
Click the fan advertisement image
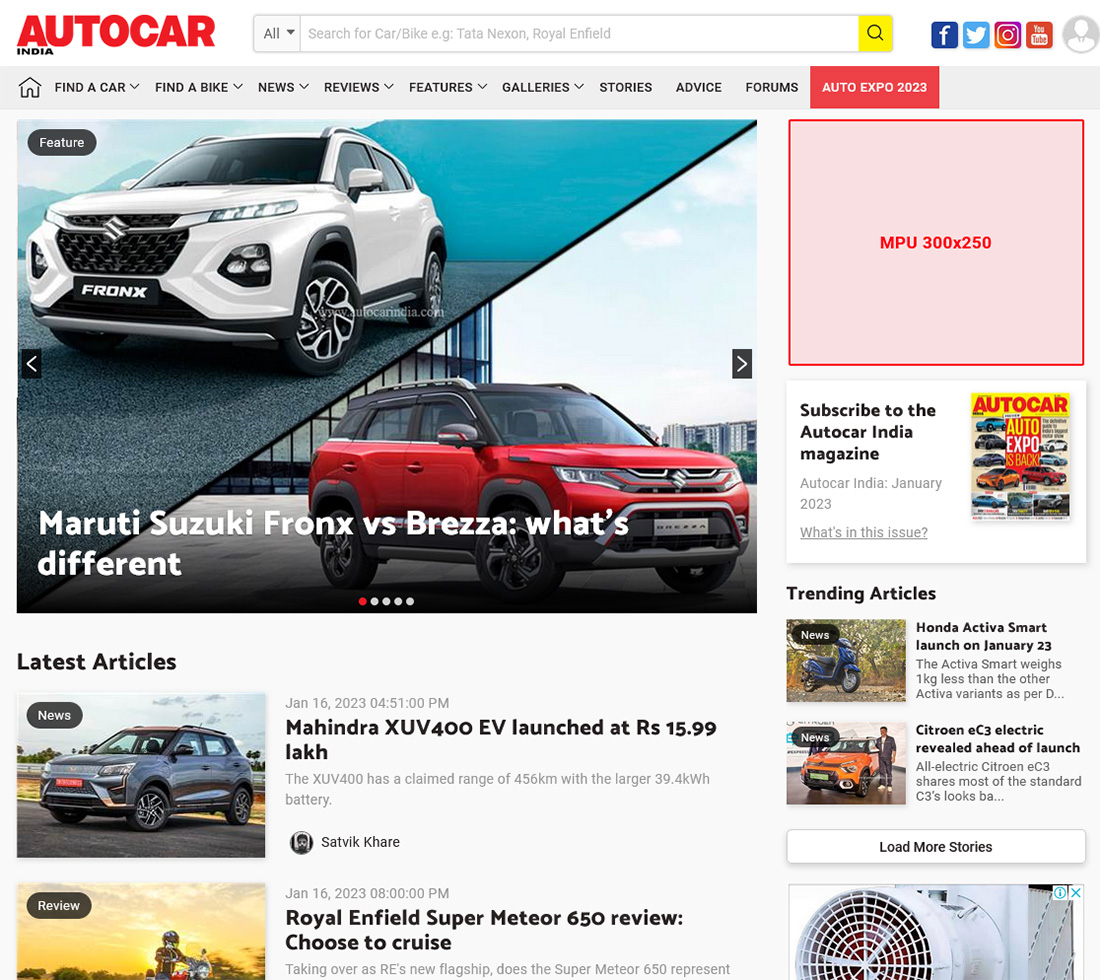point(936,932)
